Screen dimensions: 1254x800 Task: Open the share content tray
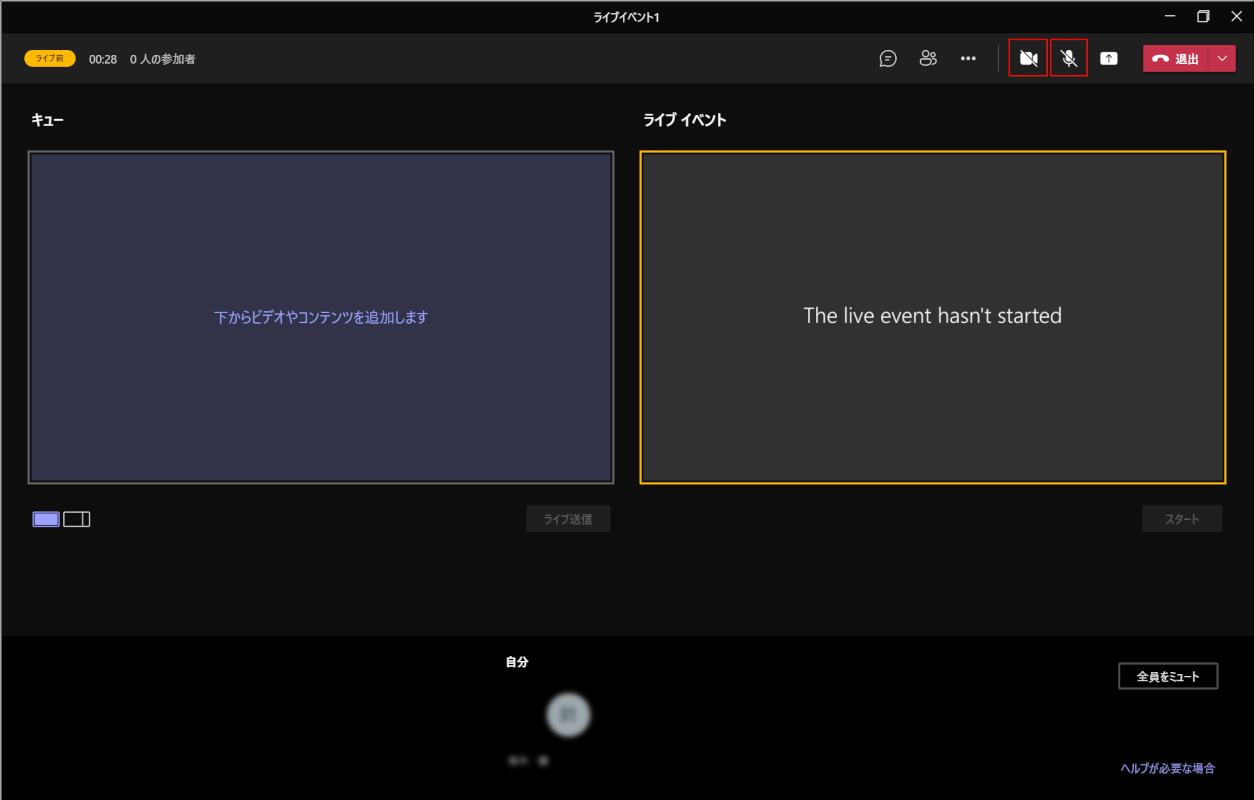1109,58
